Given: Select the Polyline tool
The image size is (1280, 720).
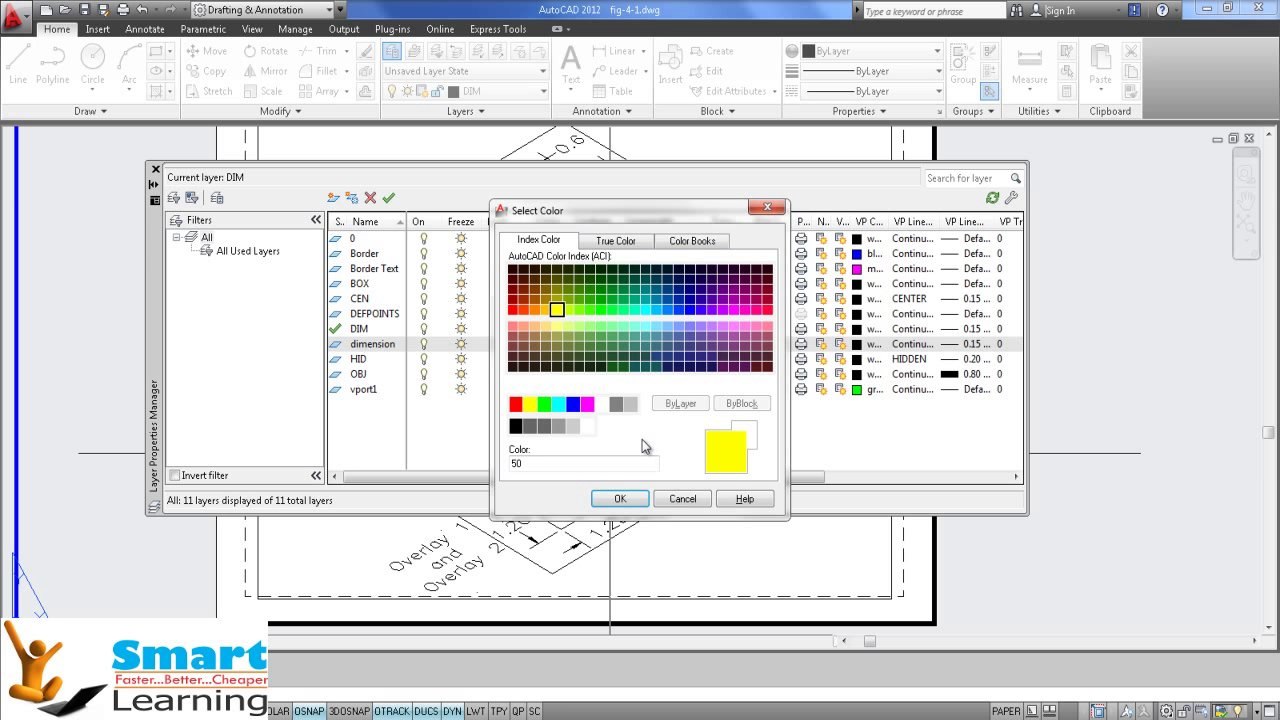Looking at the screenshot, I should [53, 64].
